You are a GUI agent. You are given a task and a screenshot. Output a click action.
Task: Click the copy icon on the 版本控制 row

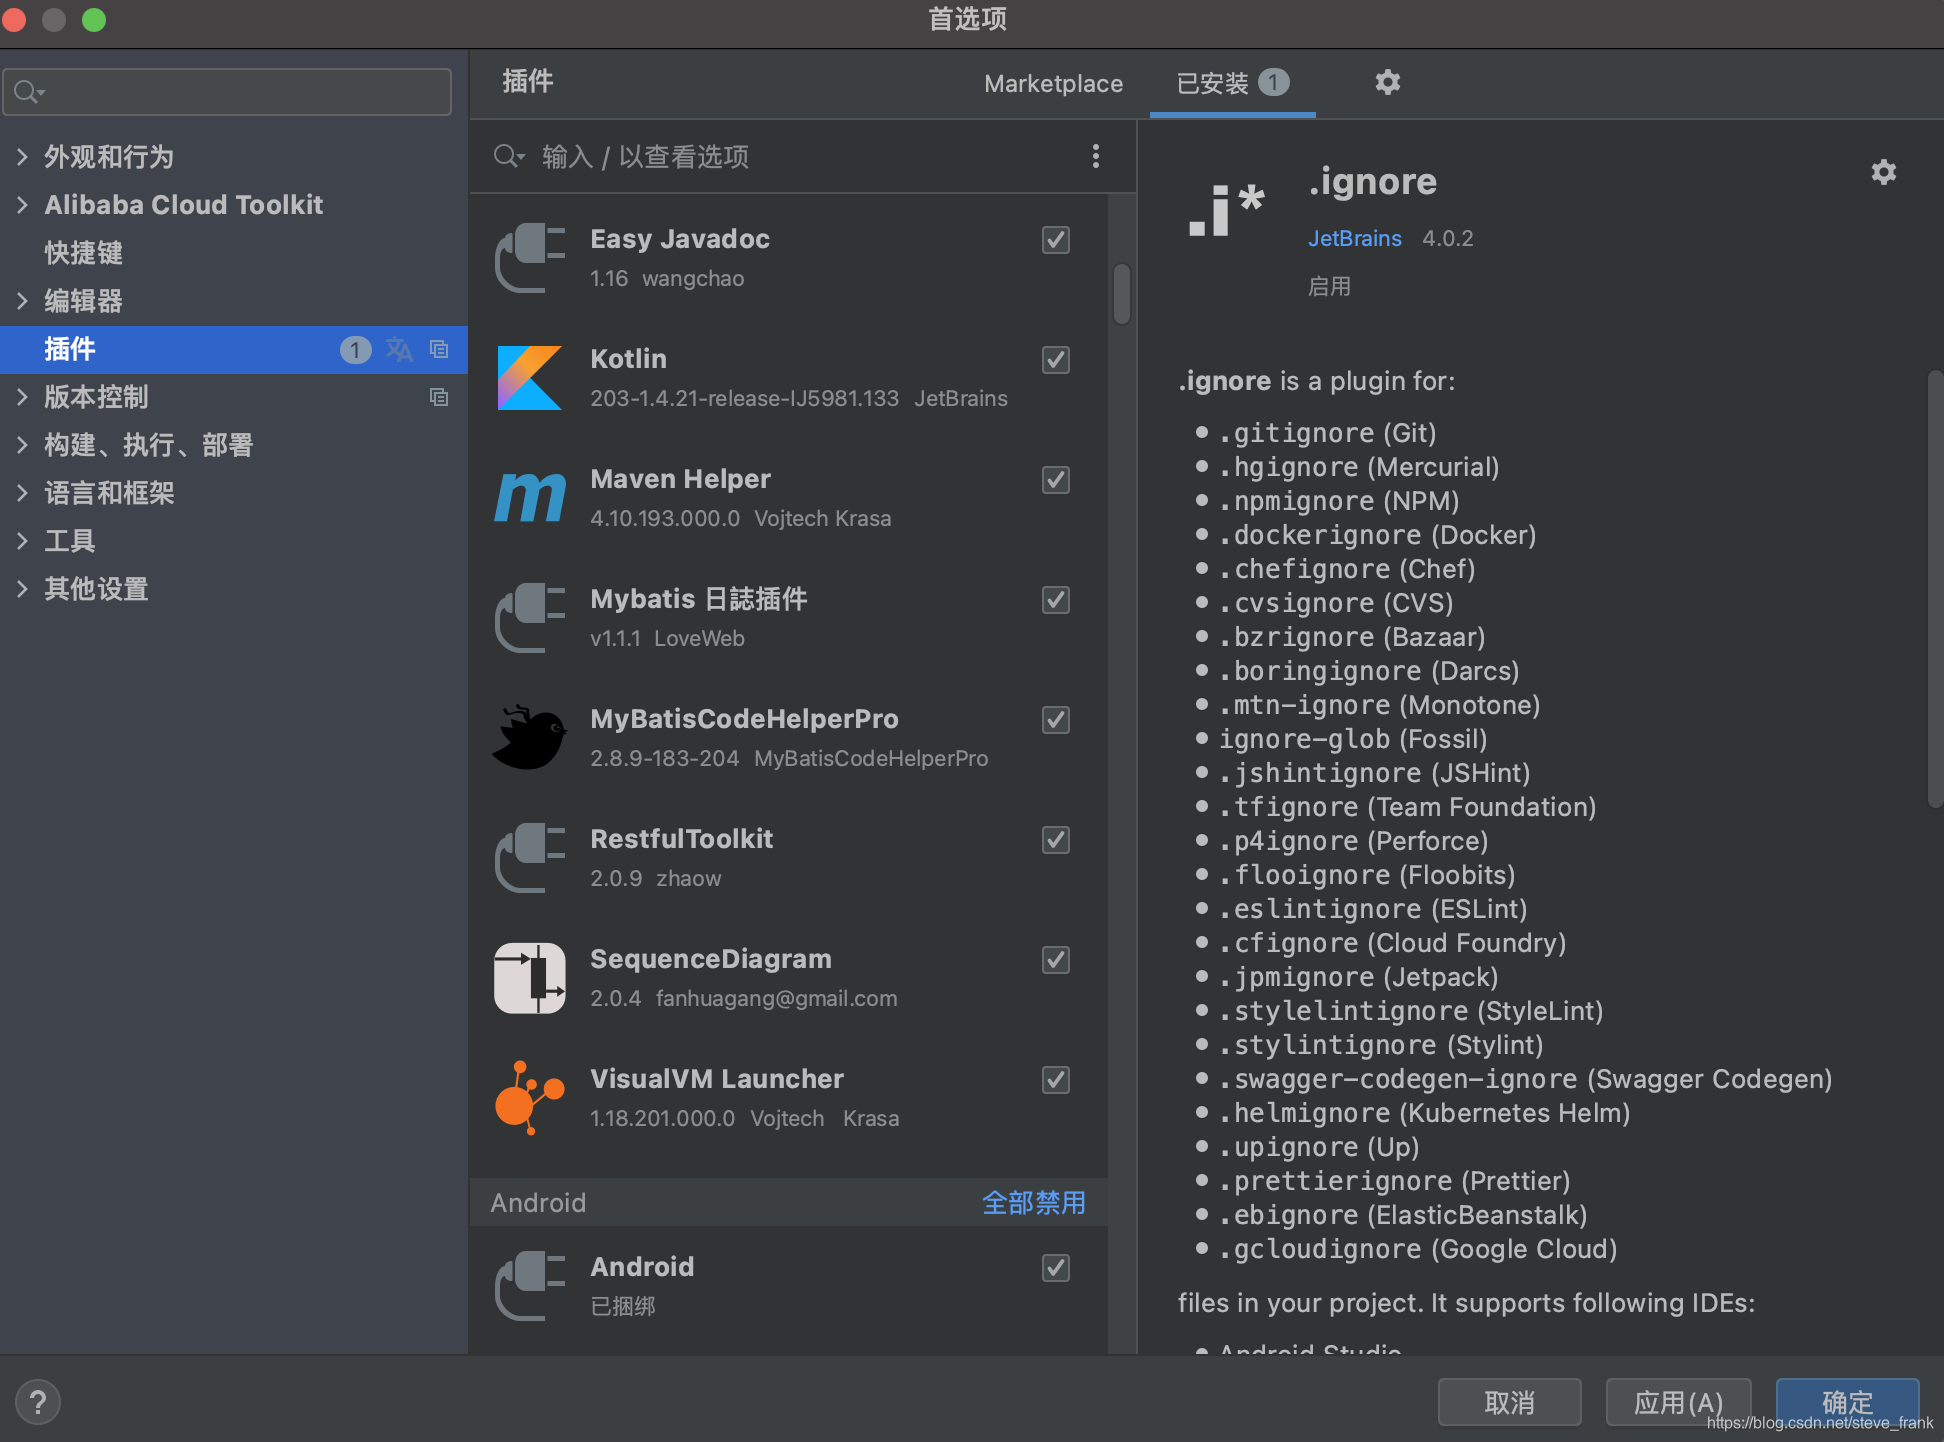[439, 397]
